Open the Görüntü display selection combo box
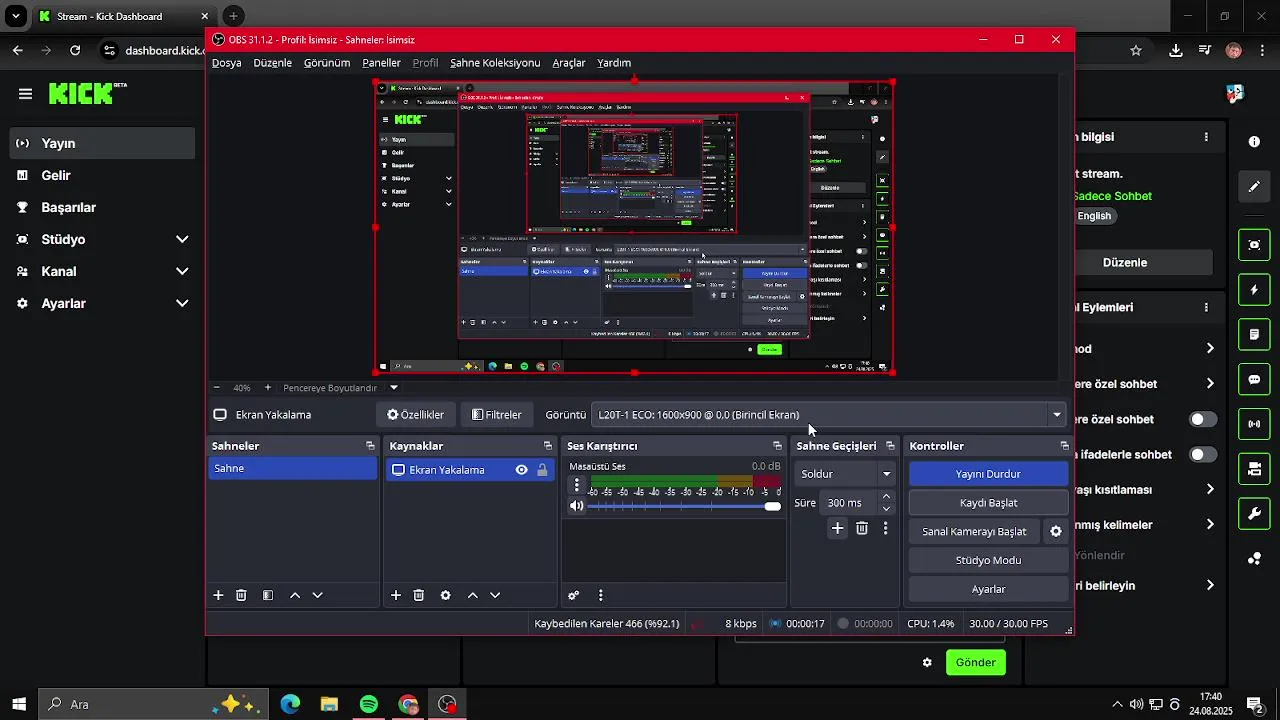This screenshot has width=1280, height=720. [828, 415]
